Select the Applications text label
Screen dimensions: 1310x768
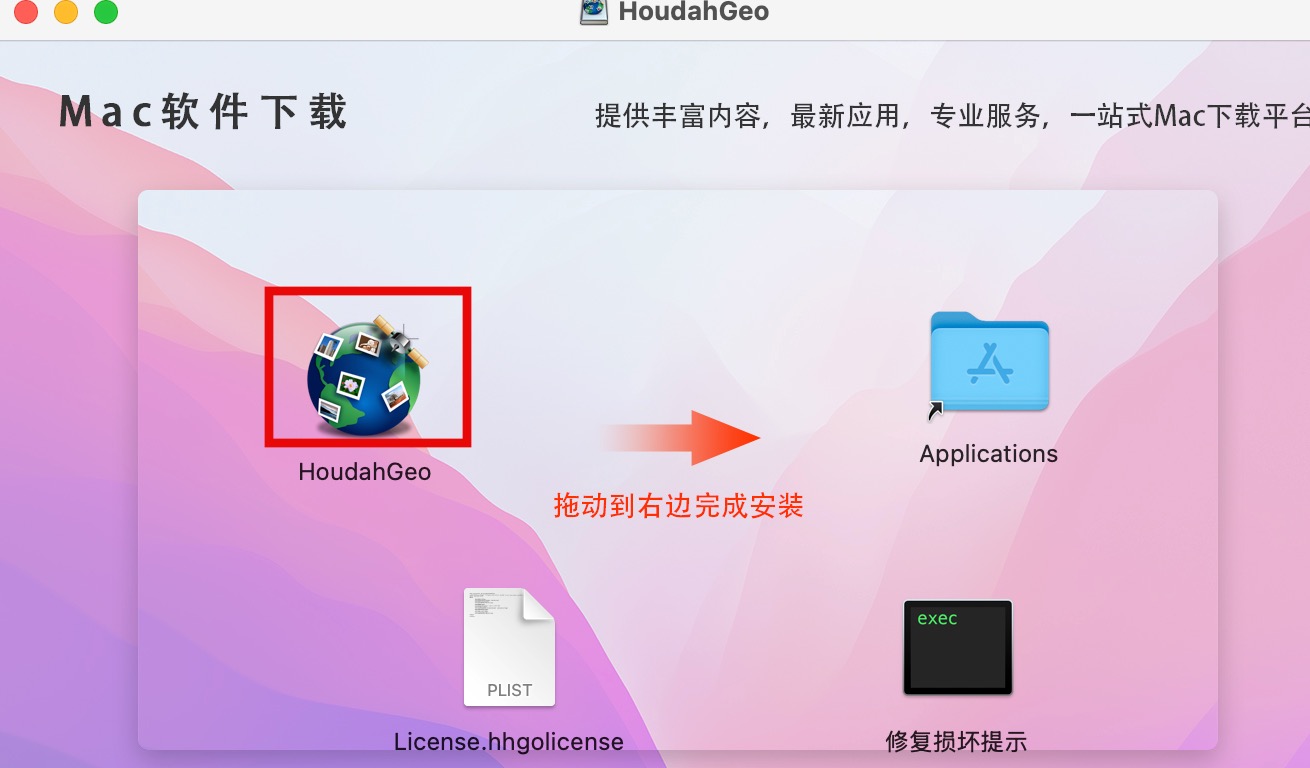tap(989, 454)
